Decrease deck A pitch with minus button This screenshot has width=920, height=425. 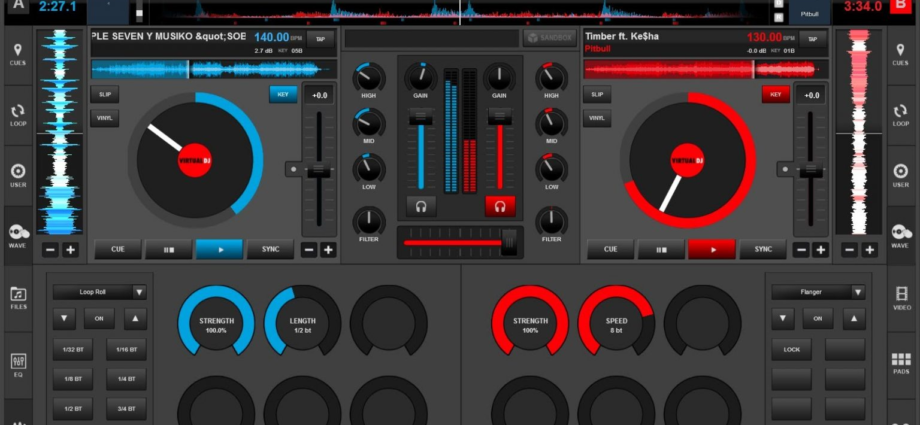309,249
